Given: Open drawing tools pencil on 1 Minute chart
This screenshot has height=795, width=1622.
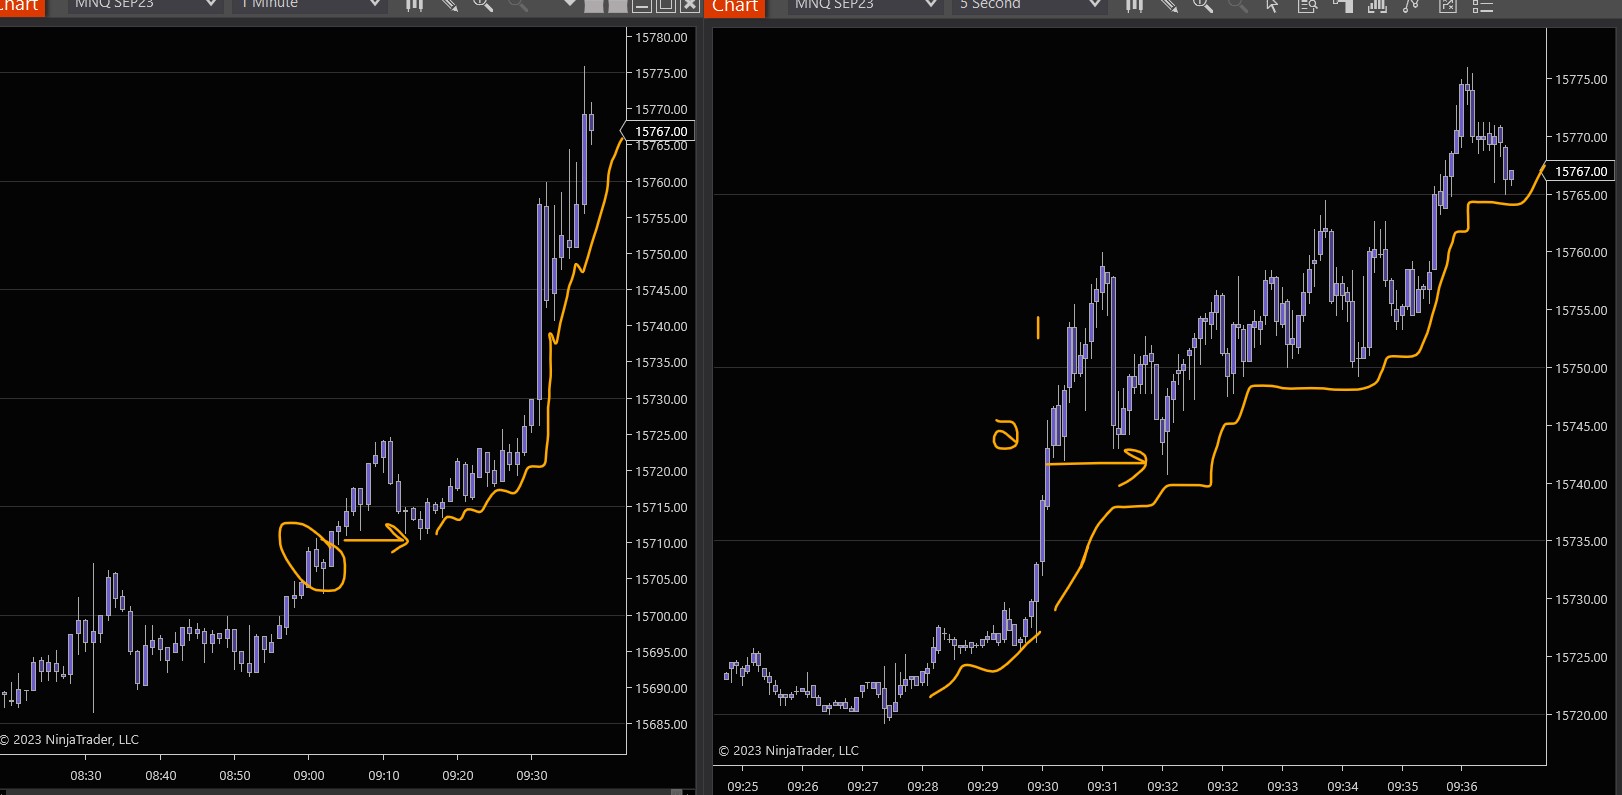Looking at the screenshot, I should (450, 5).
